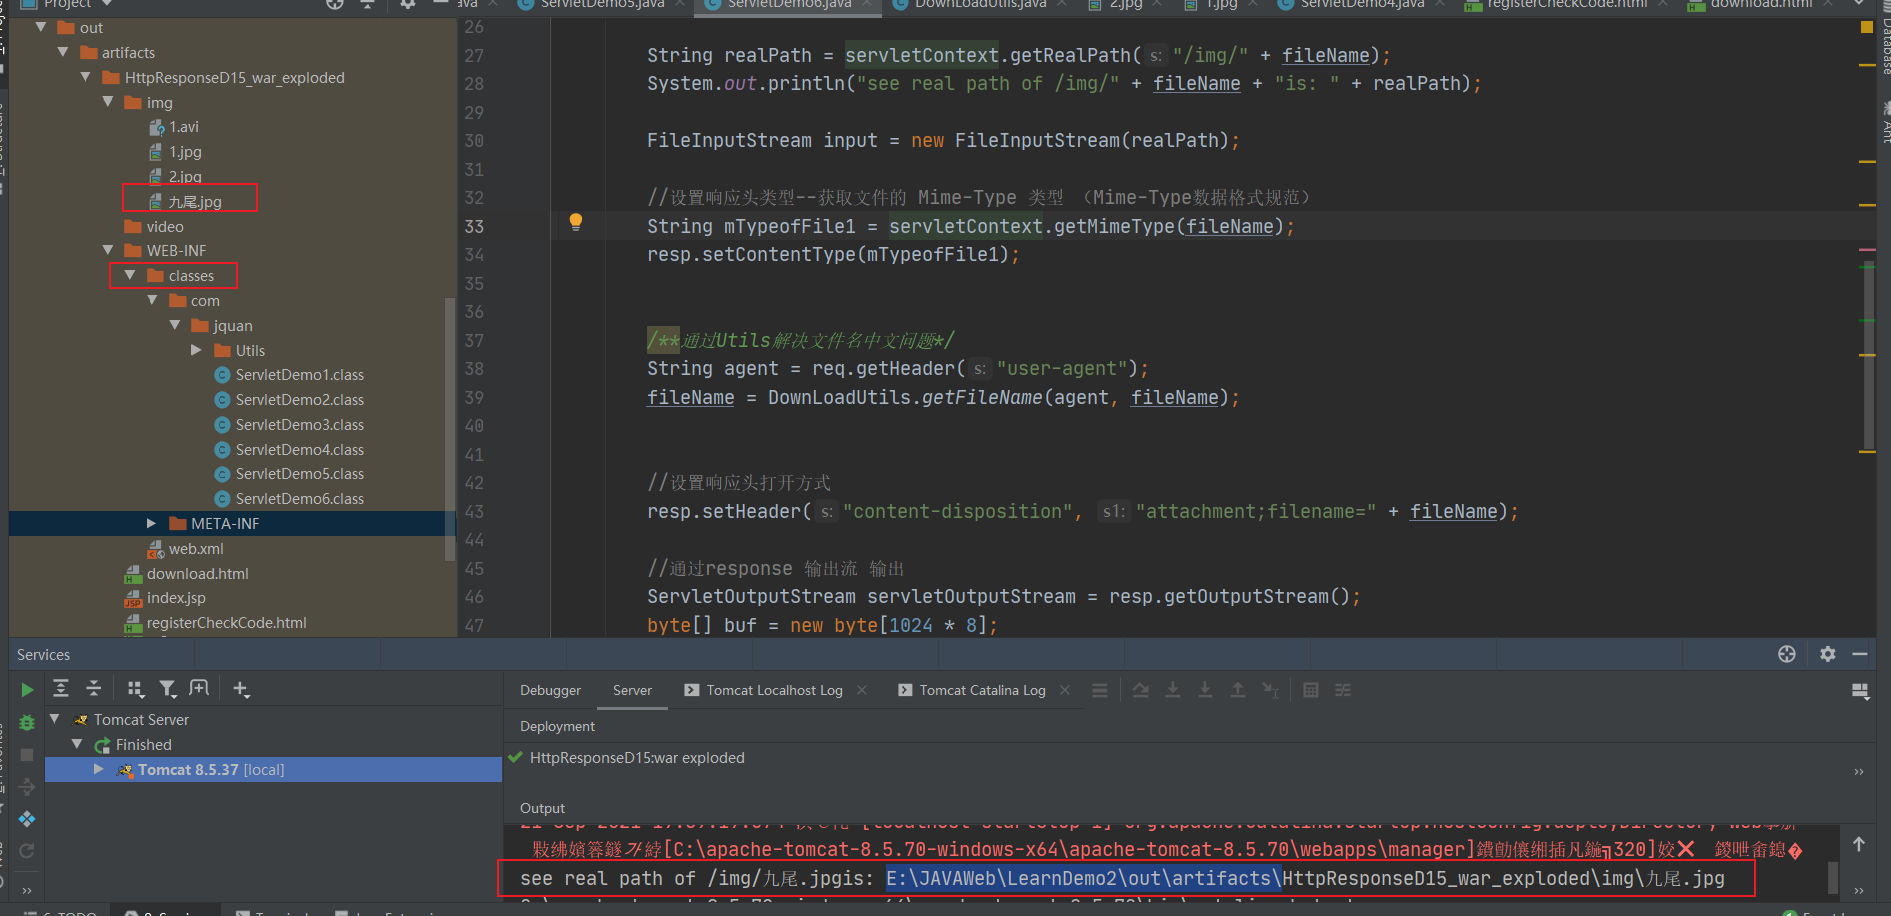Click the Step Into icon in debugger toolbar
The height and width of the screenshot is (916, 1891).
1205,690
